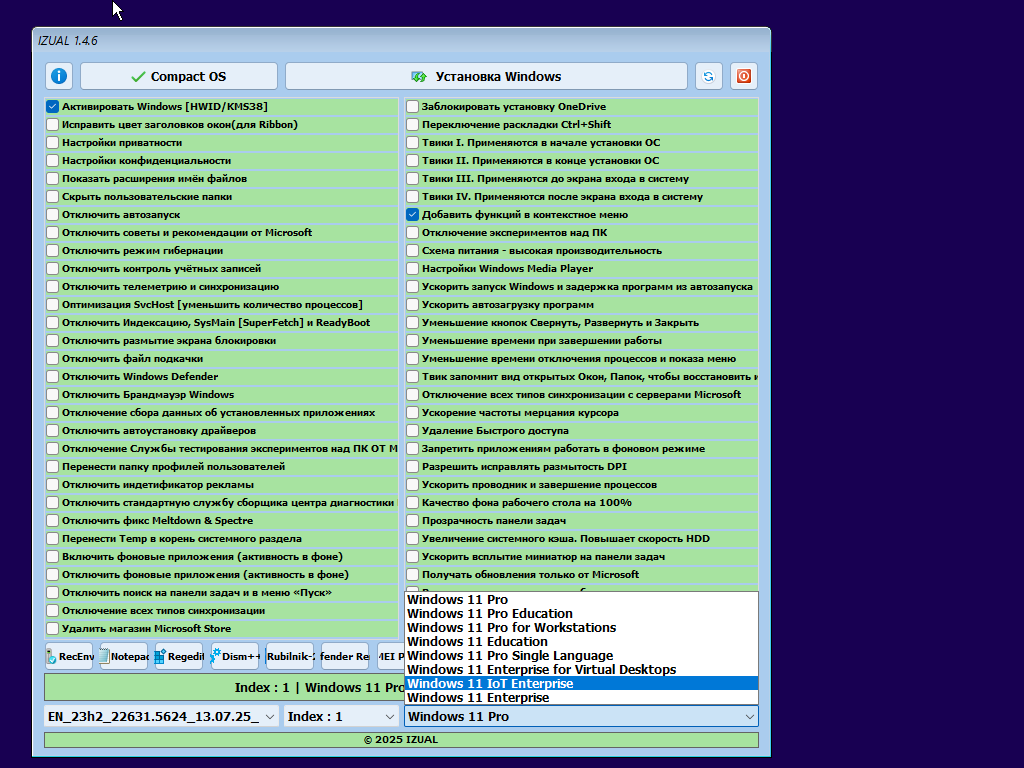This screenshot has height=768, width=1024.
Task: Toggle Ускорить автозагрузку программ
Action: (413, 304)
